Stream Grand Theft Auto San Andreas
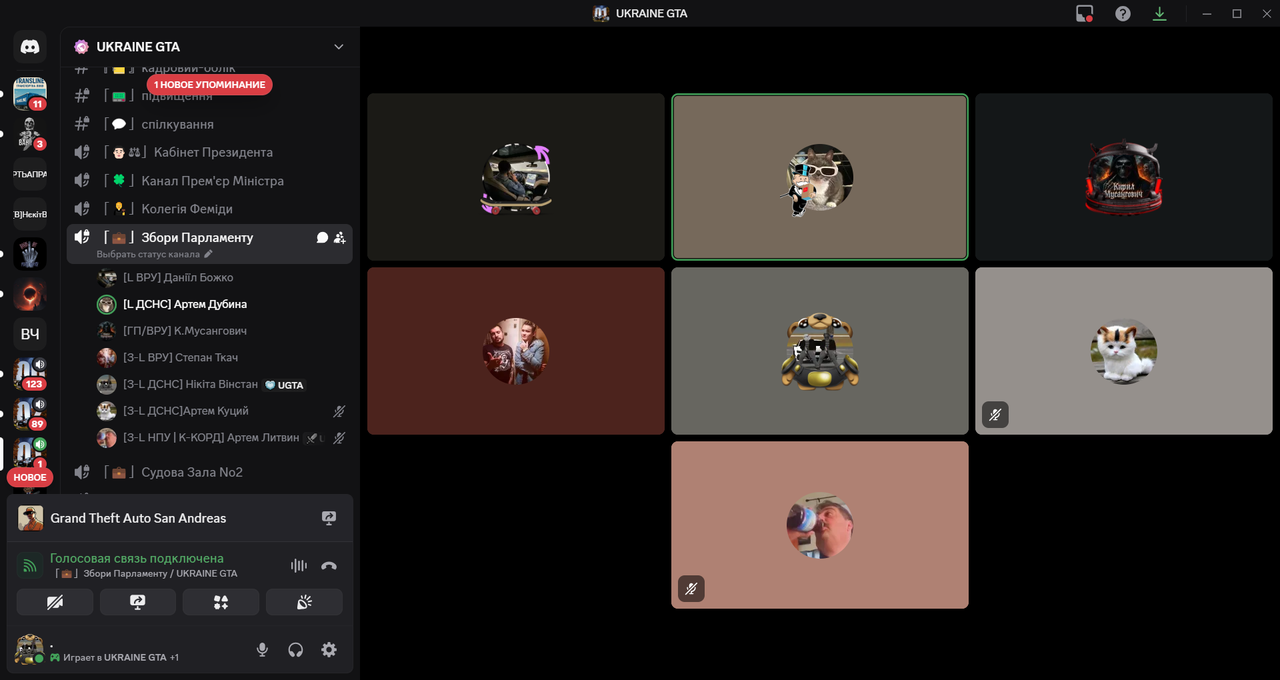The height and width of the screenshot is (680, 1280). [329, 518]
